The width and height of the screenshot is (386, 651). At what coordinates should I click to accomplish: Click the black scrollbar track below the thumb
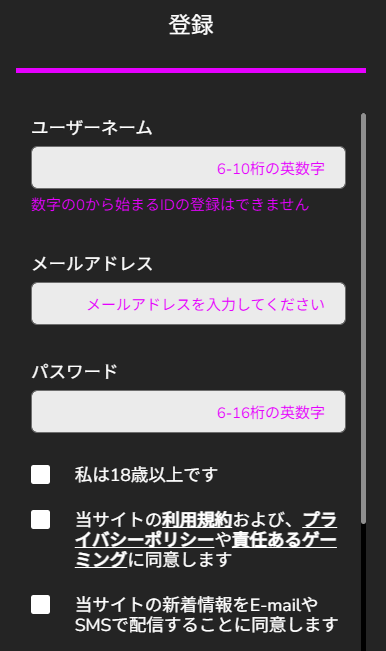[364, 587]
